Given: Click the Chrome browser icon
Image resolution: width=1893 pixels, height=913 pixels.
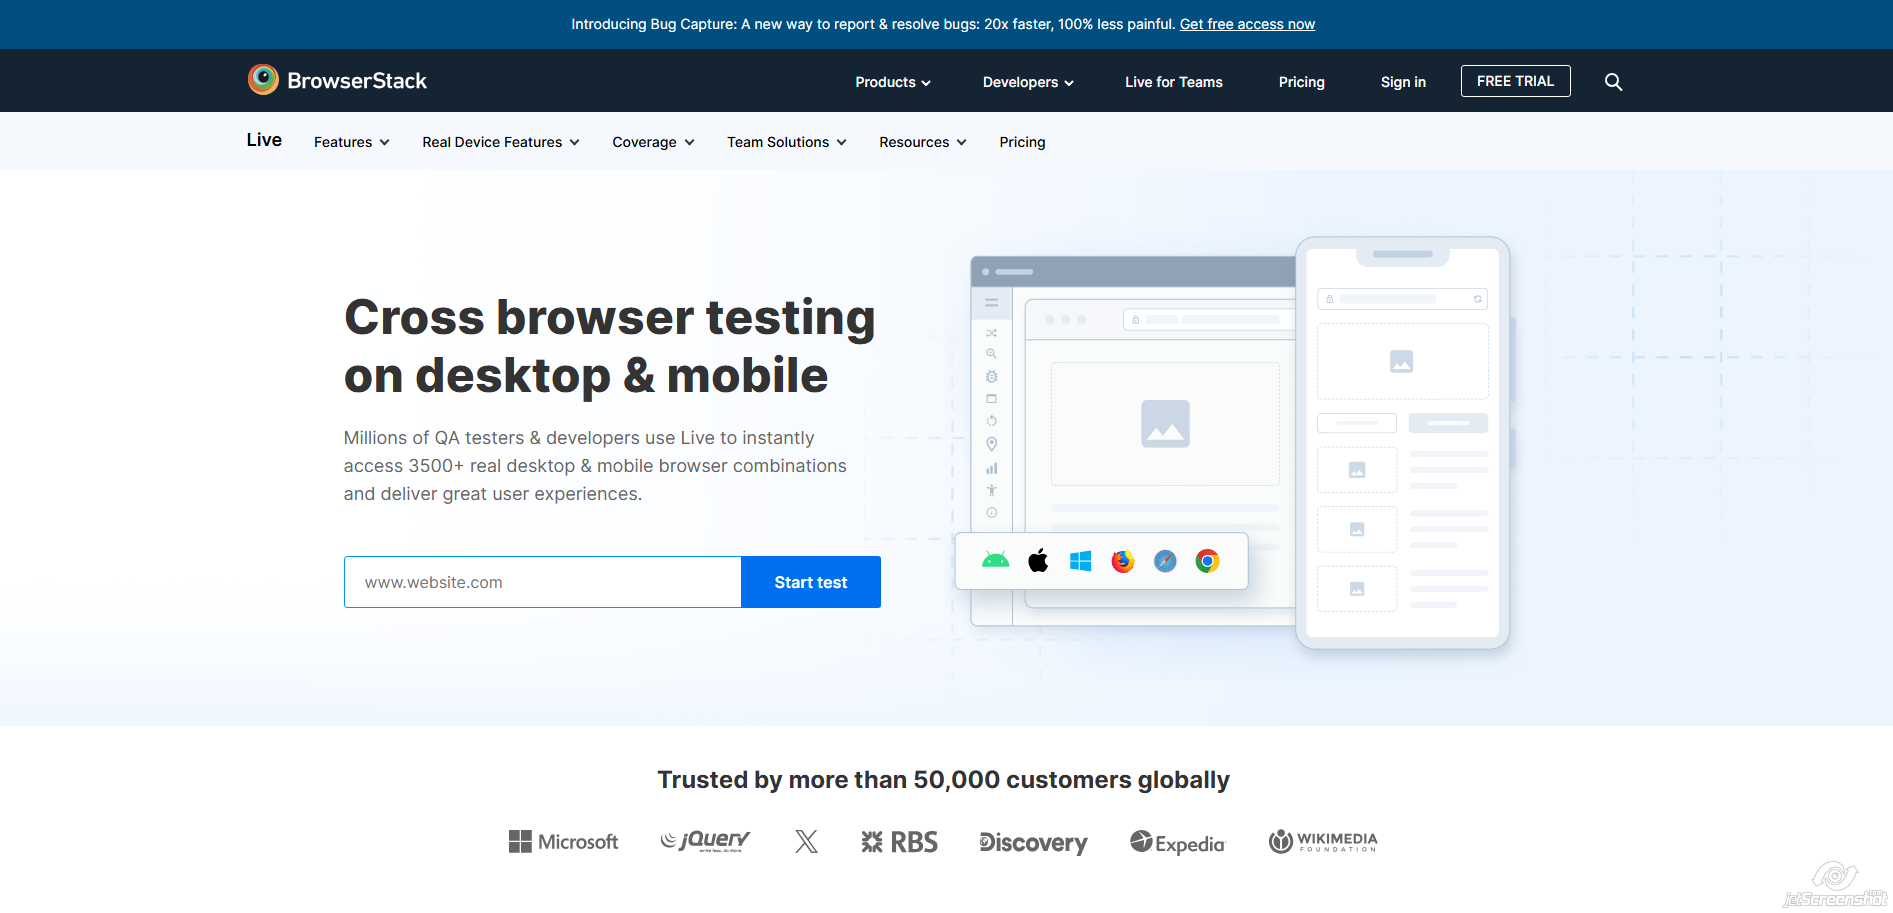Looking at the screenshot, I should pos(1207,561).
